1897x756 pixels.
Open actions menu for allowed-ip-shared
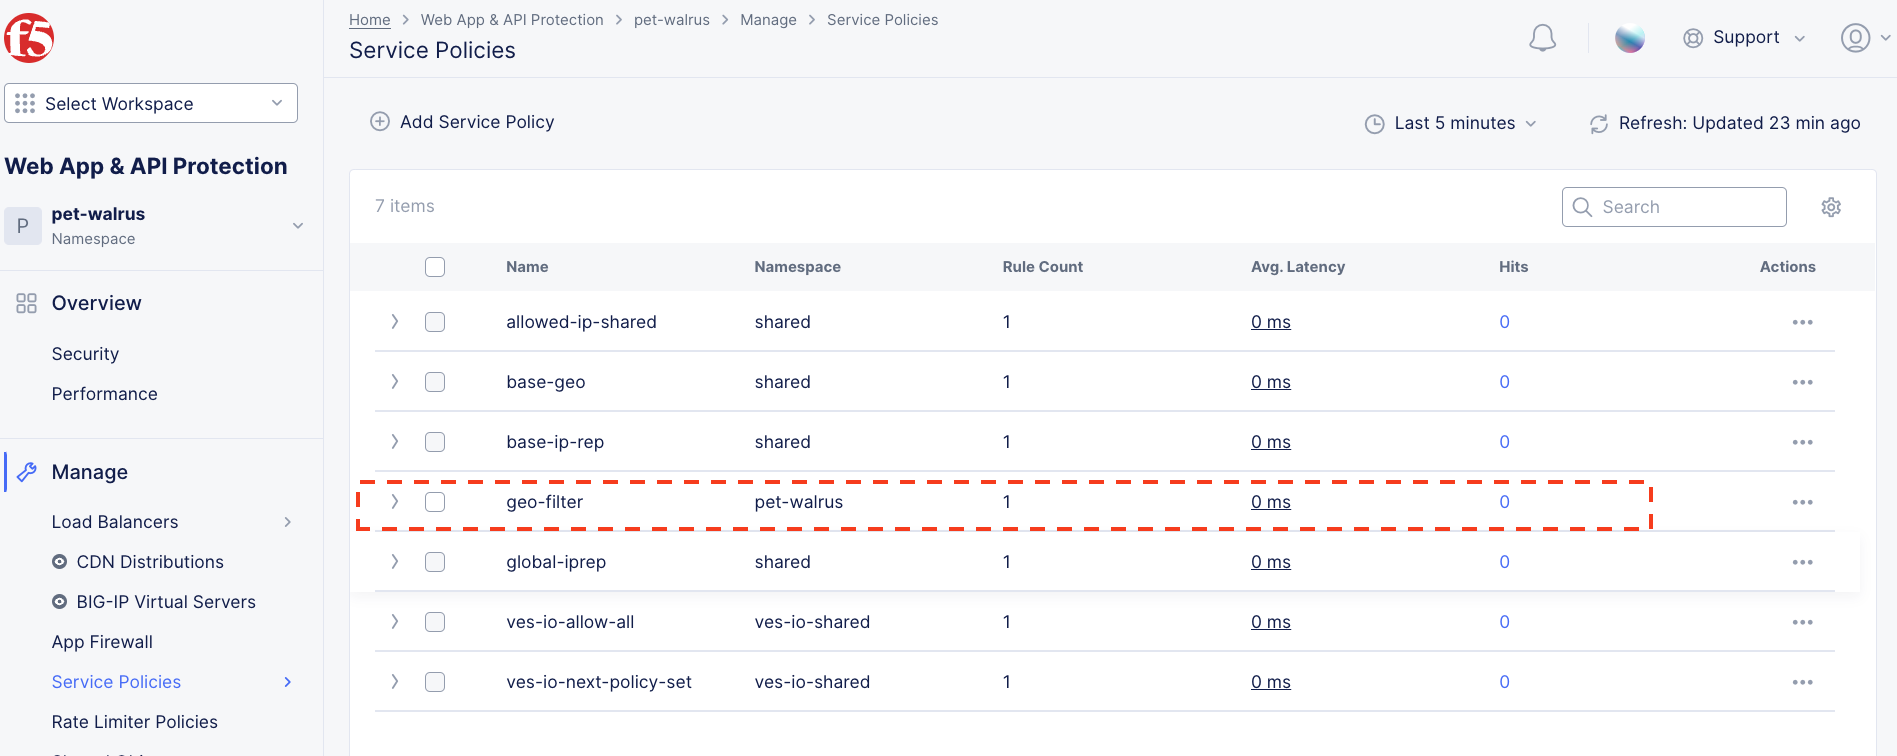tap(1802, 322)
